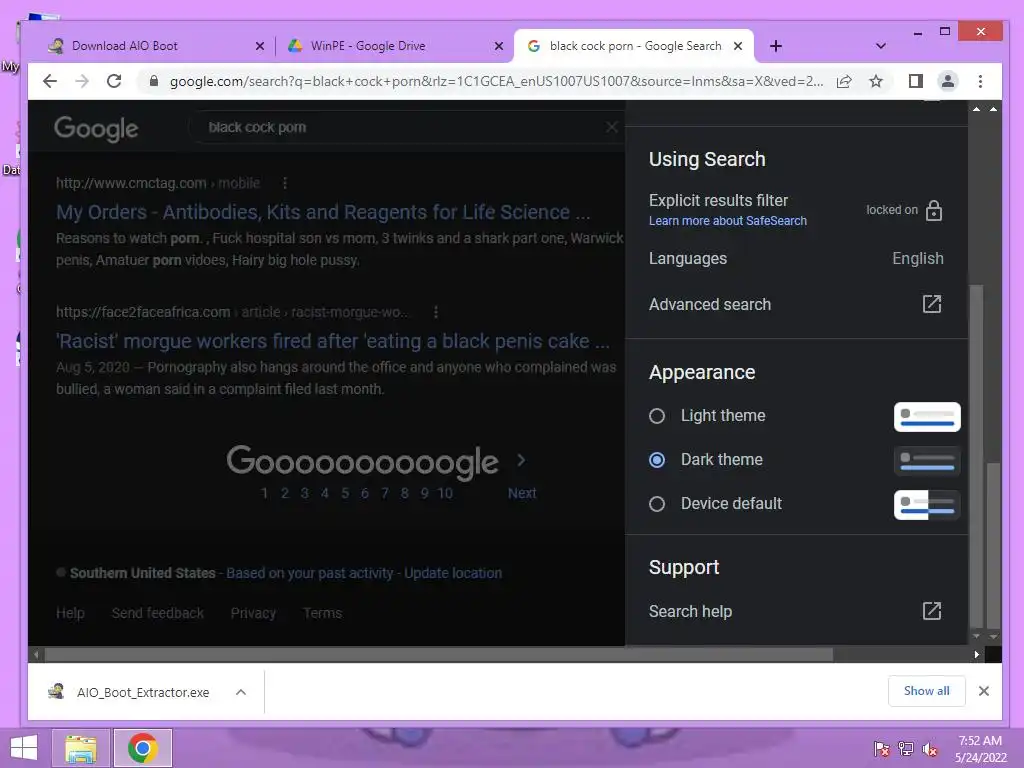Select the black cock porn Google Search tab
This screenshot has width=1024, height=768.
(x=635, y=46)
